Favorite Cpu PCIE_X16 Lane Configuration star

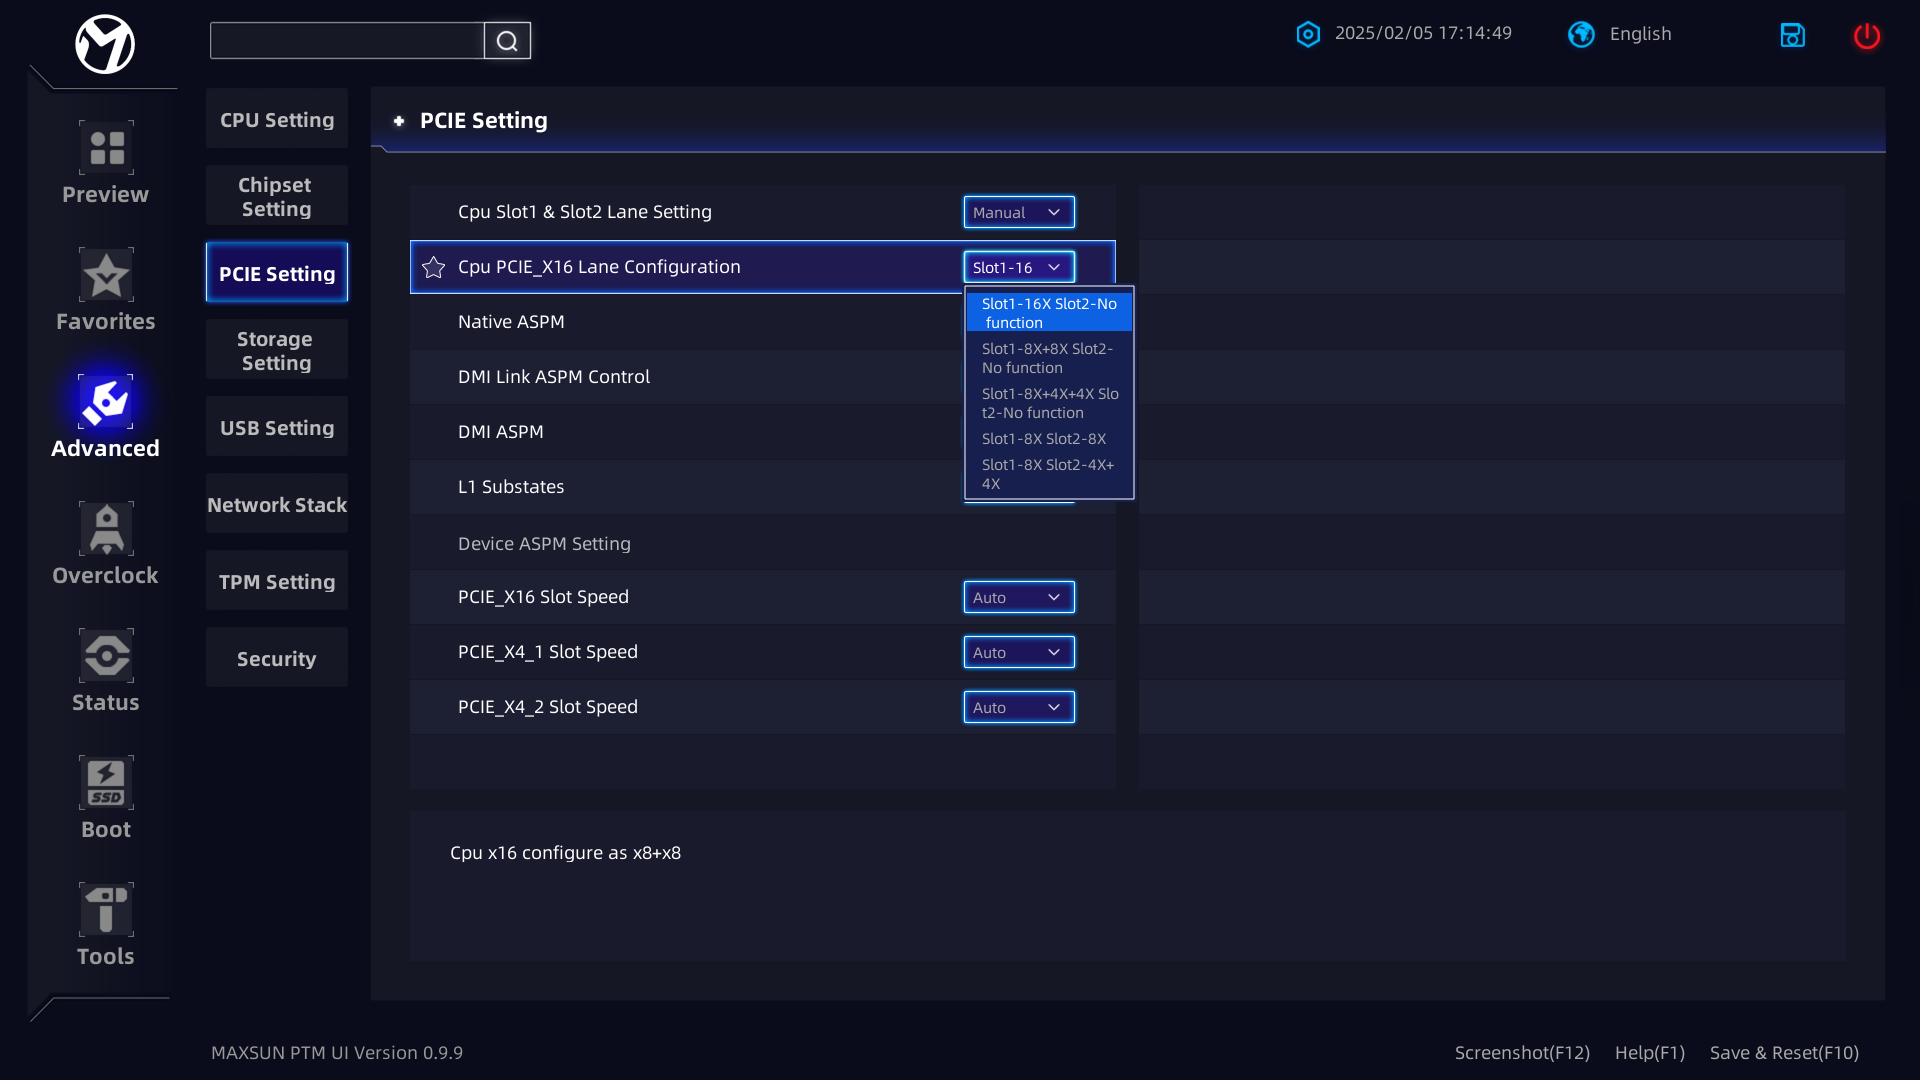coord(433,267)
